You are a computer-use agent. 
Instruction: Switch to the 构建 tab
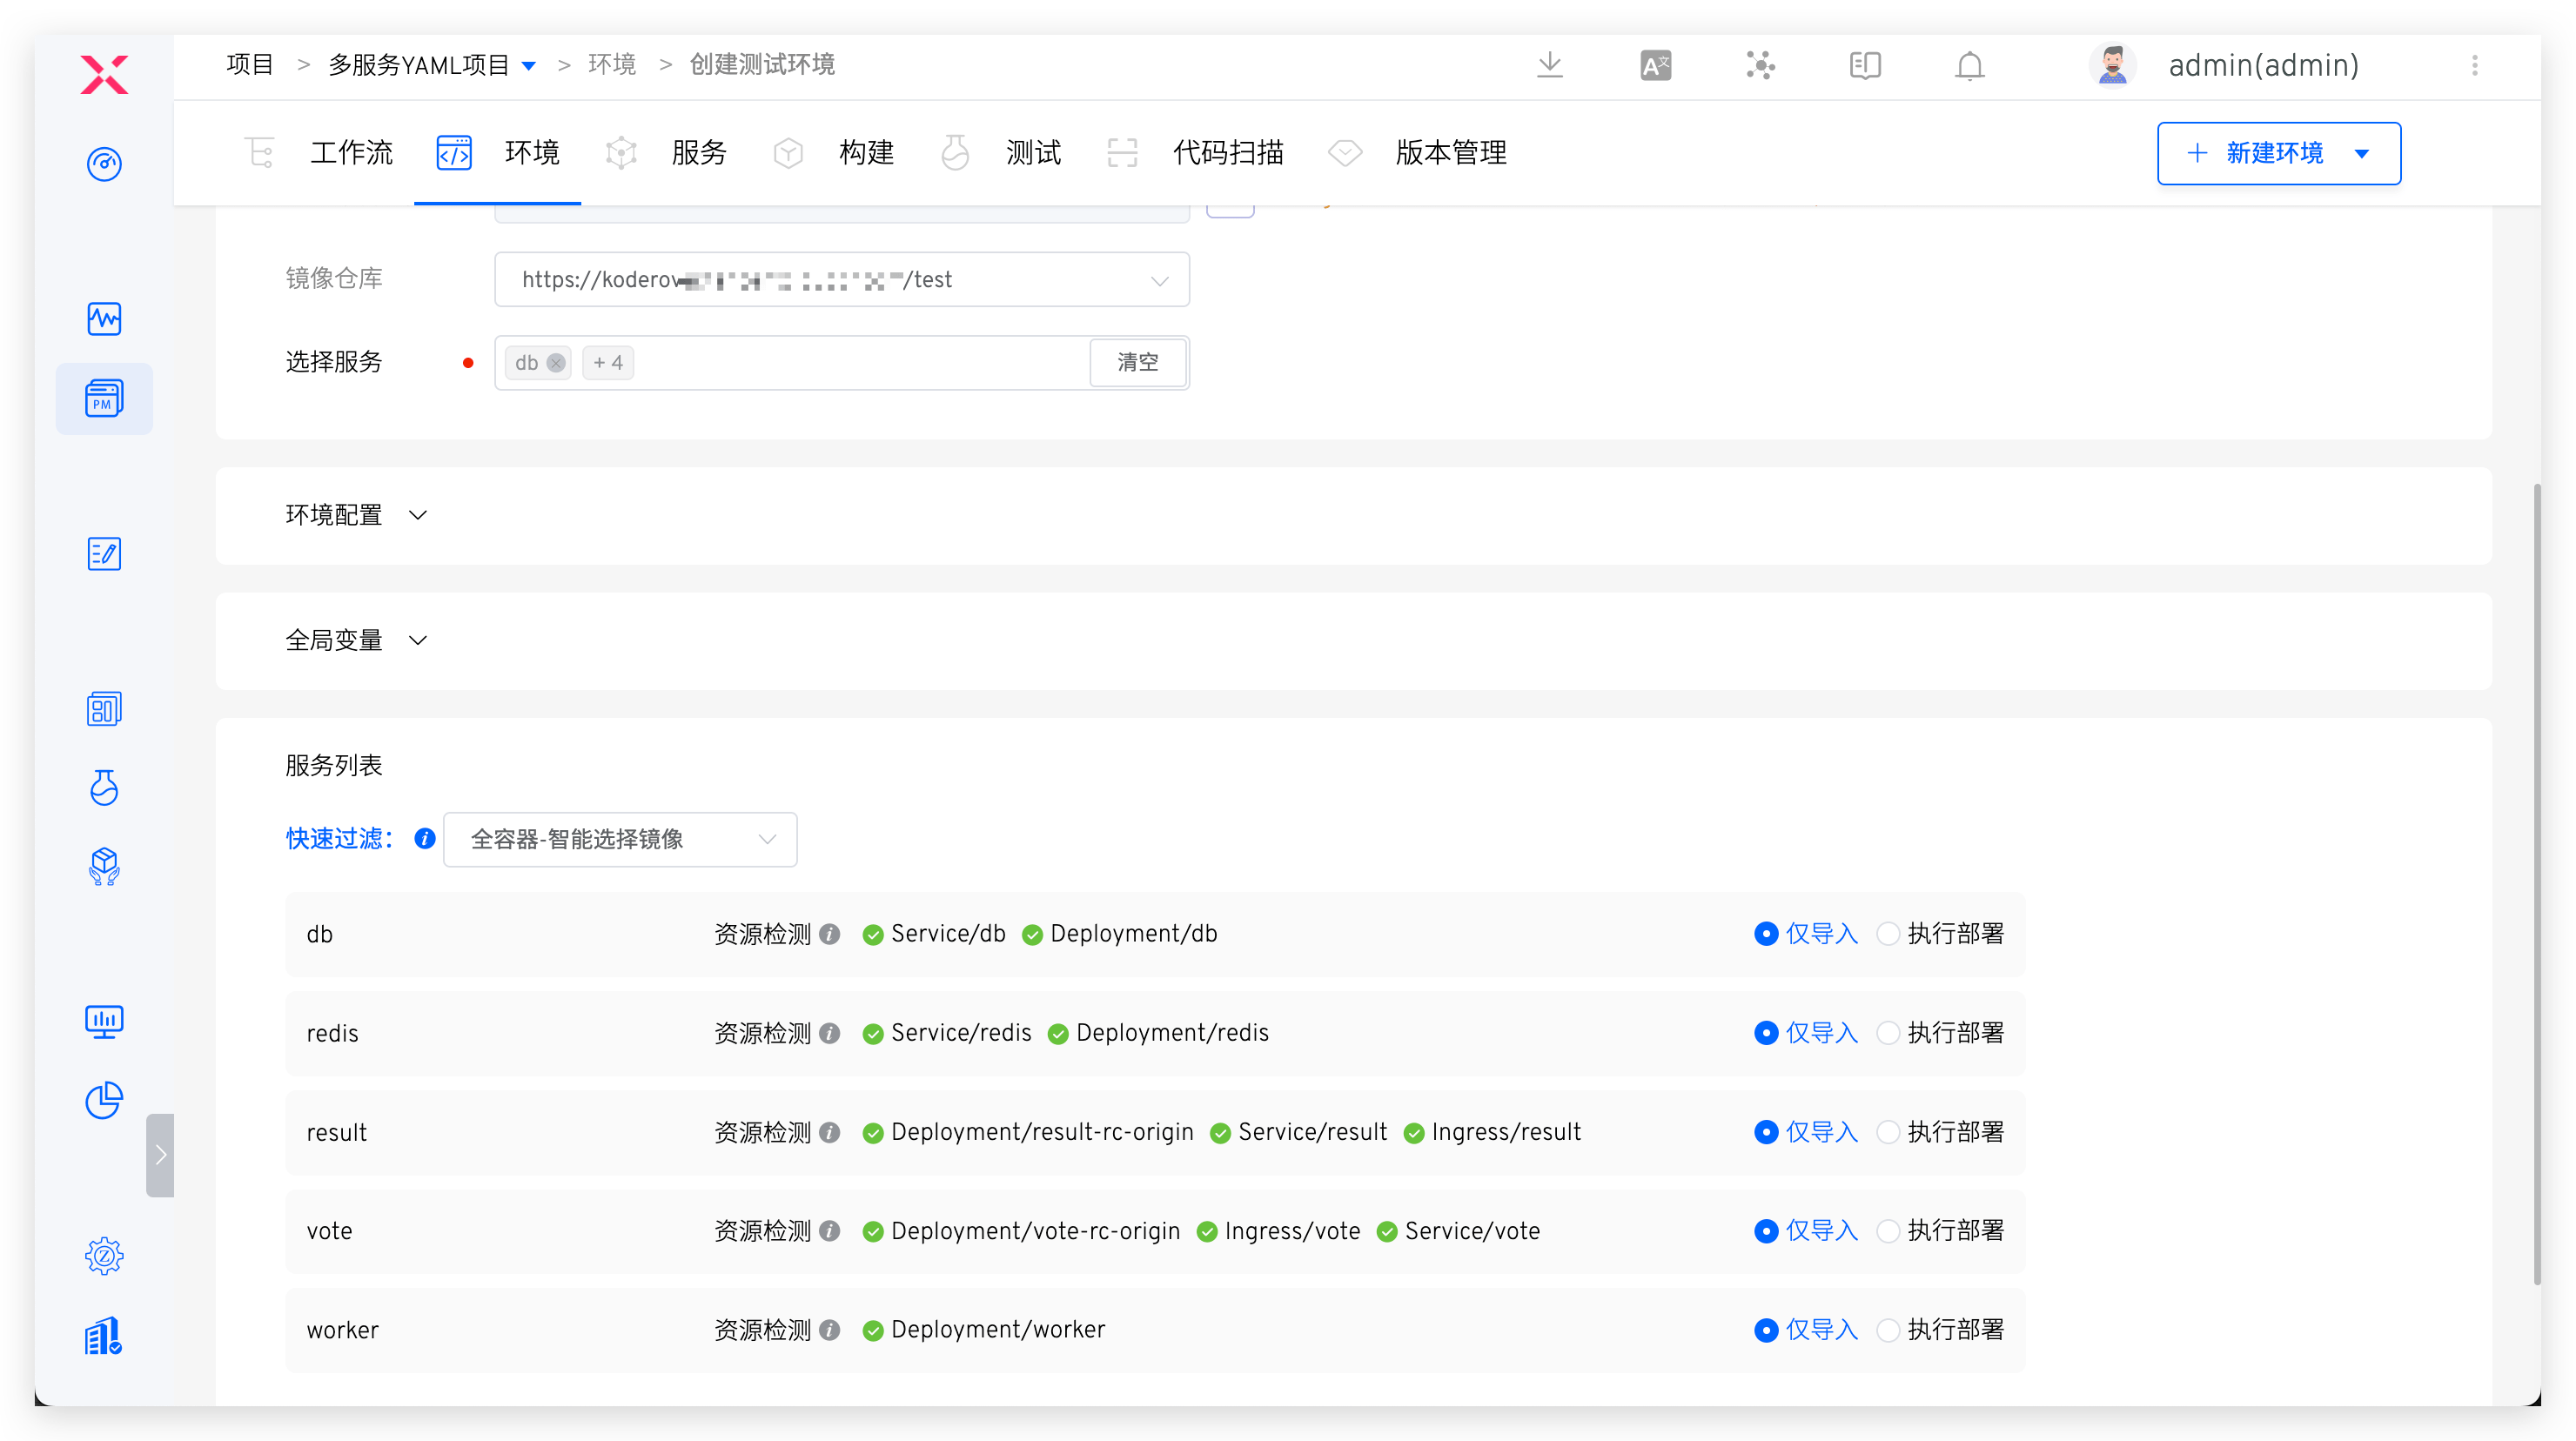tap(833, 152)
